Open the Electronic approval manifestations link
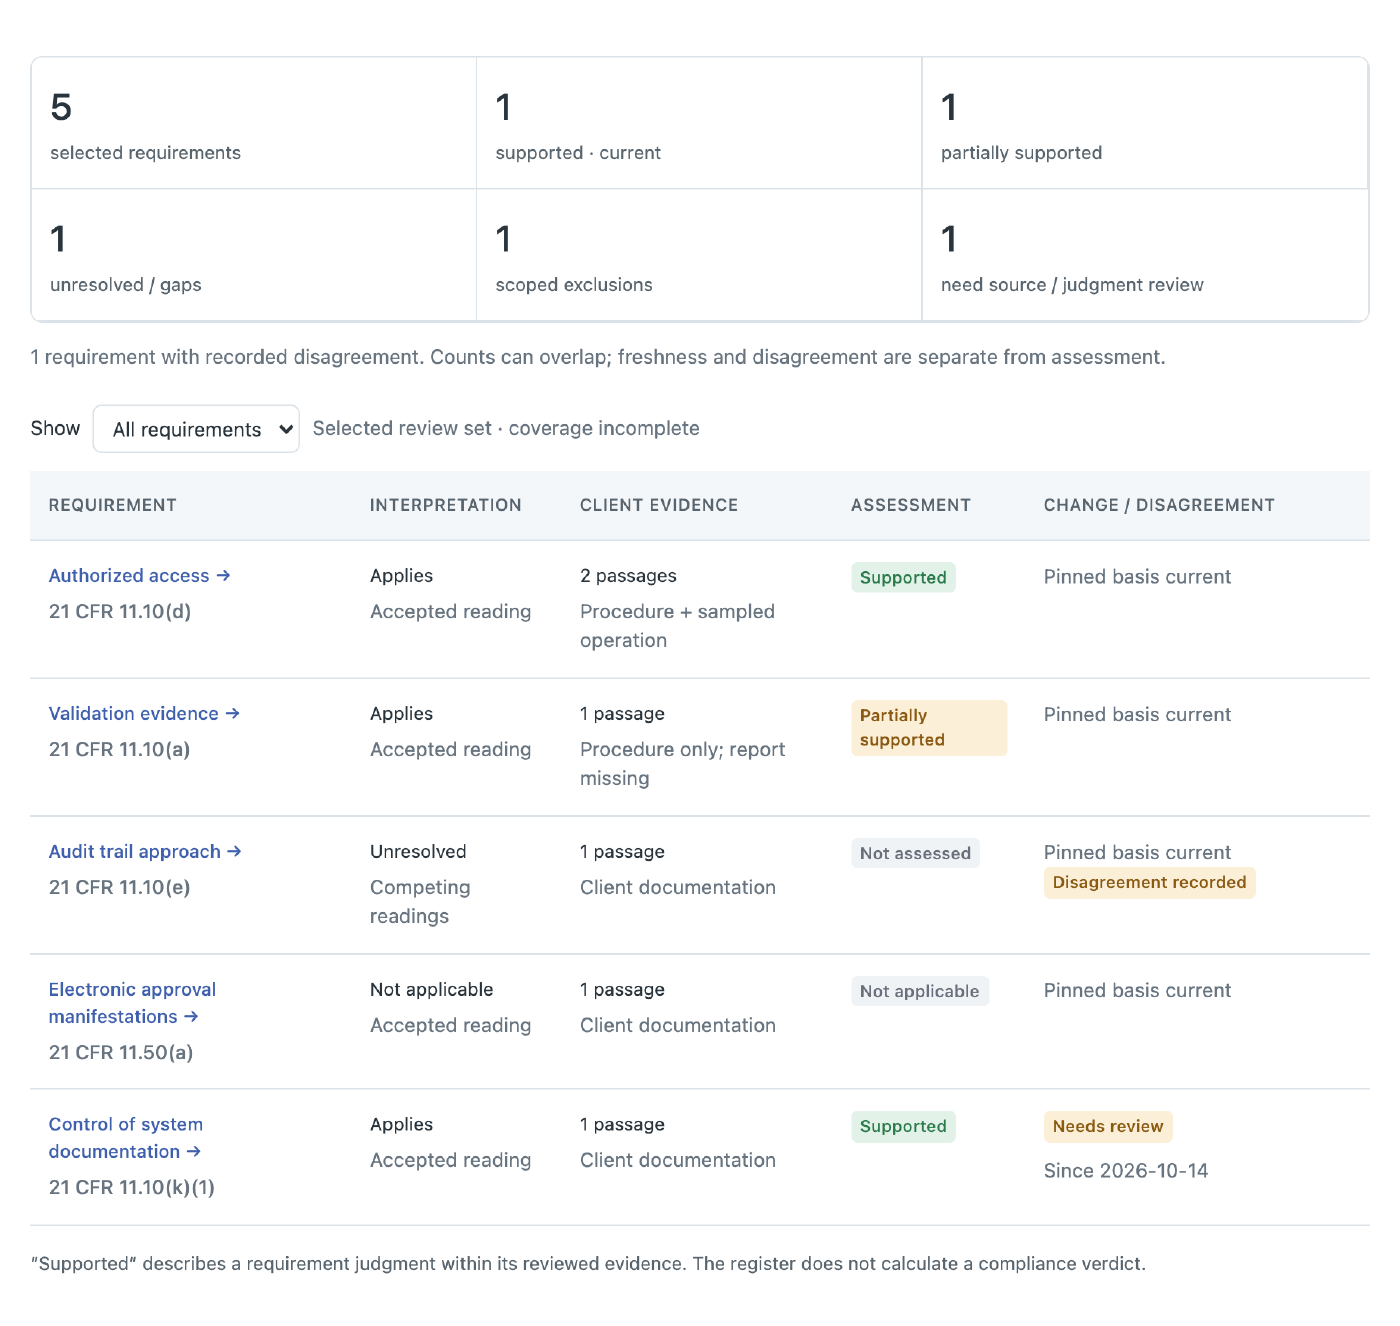The image size is (1400, 1326). pos(132,1003)
